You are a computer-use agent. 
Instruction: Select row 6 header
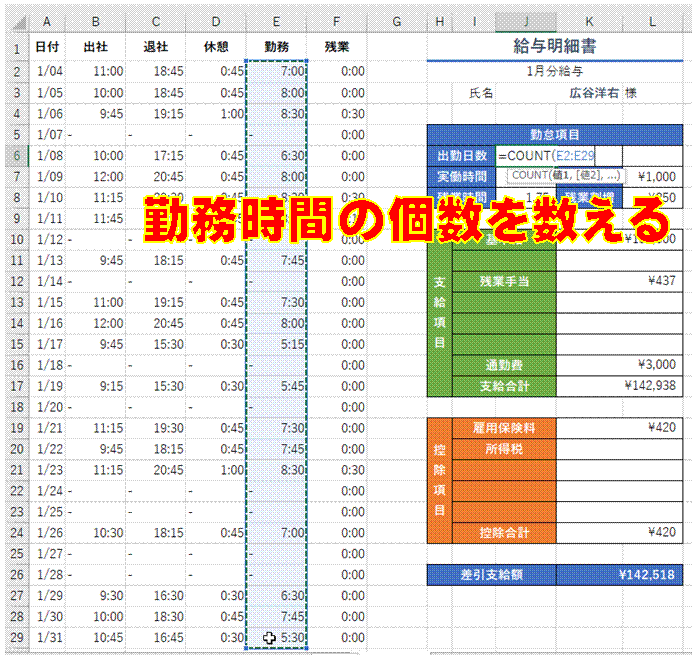click(x=17, y=156)
